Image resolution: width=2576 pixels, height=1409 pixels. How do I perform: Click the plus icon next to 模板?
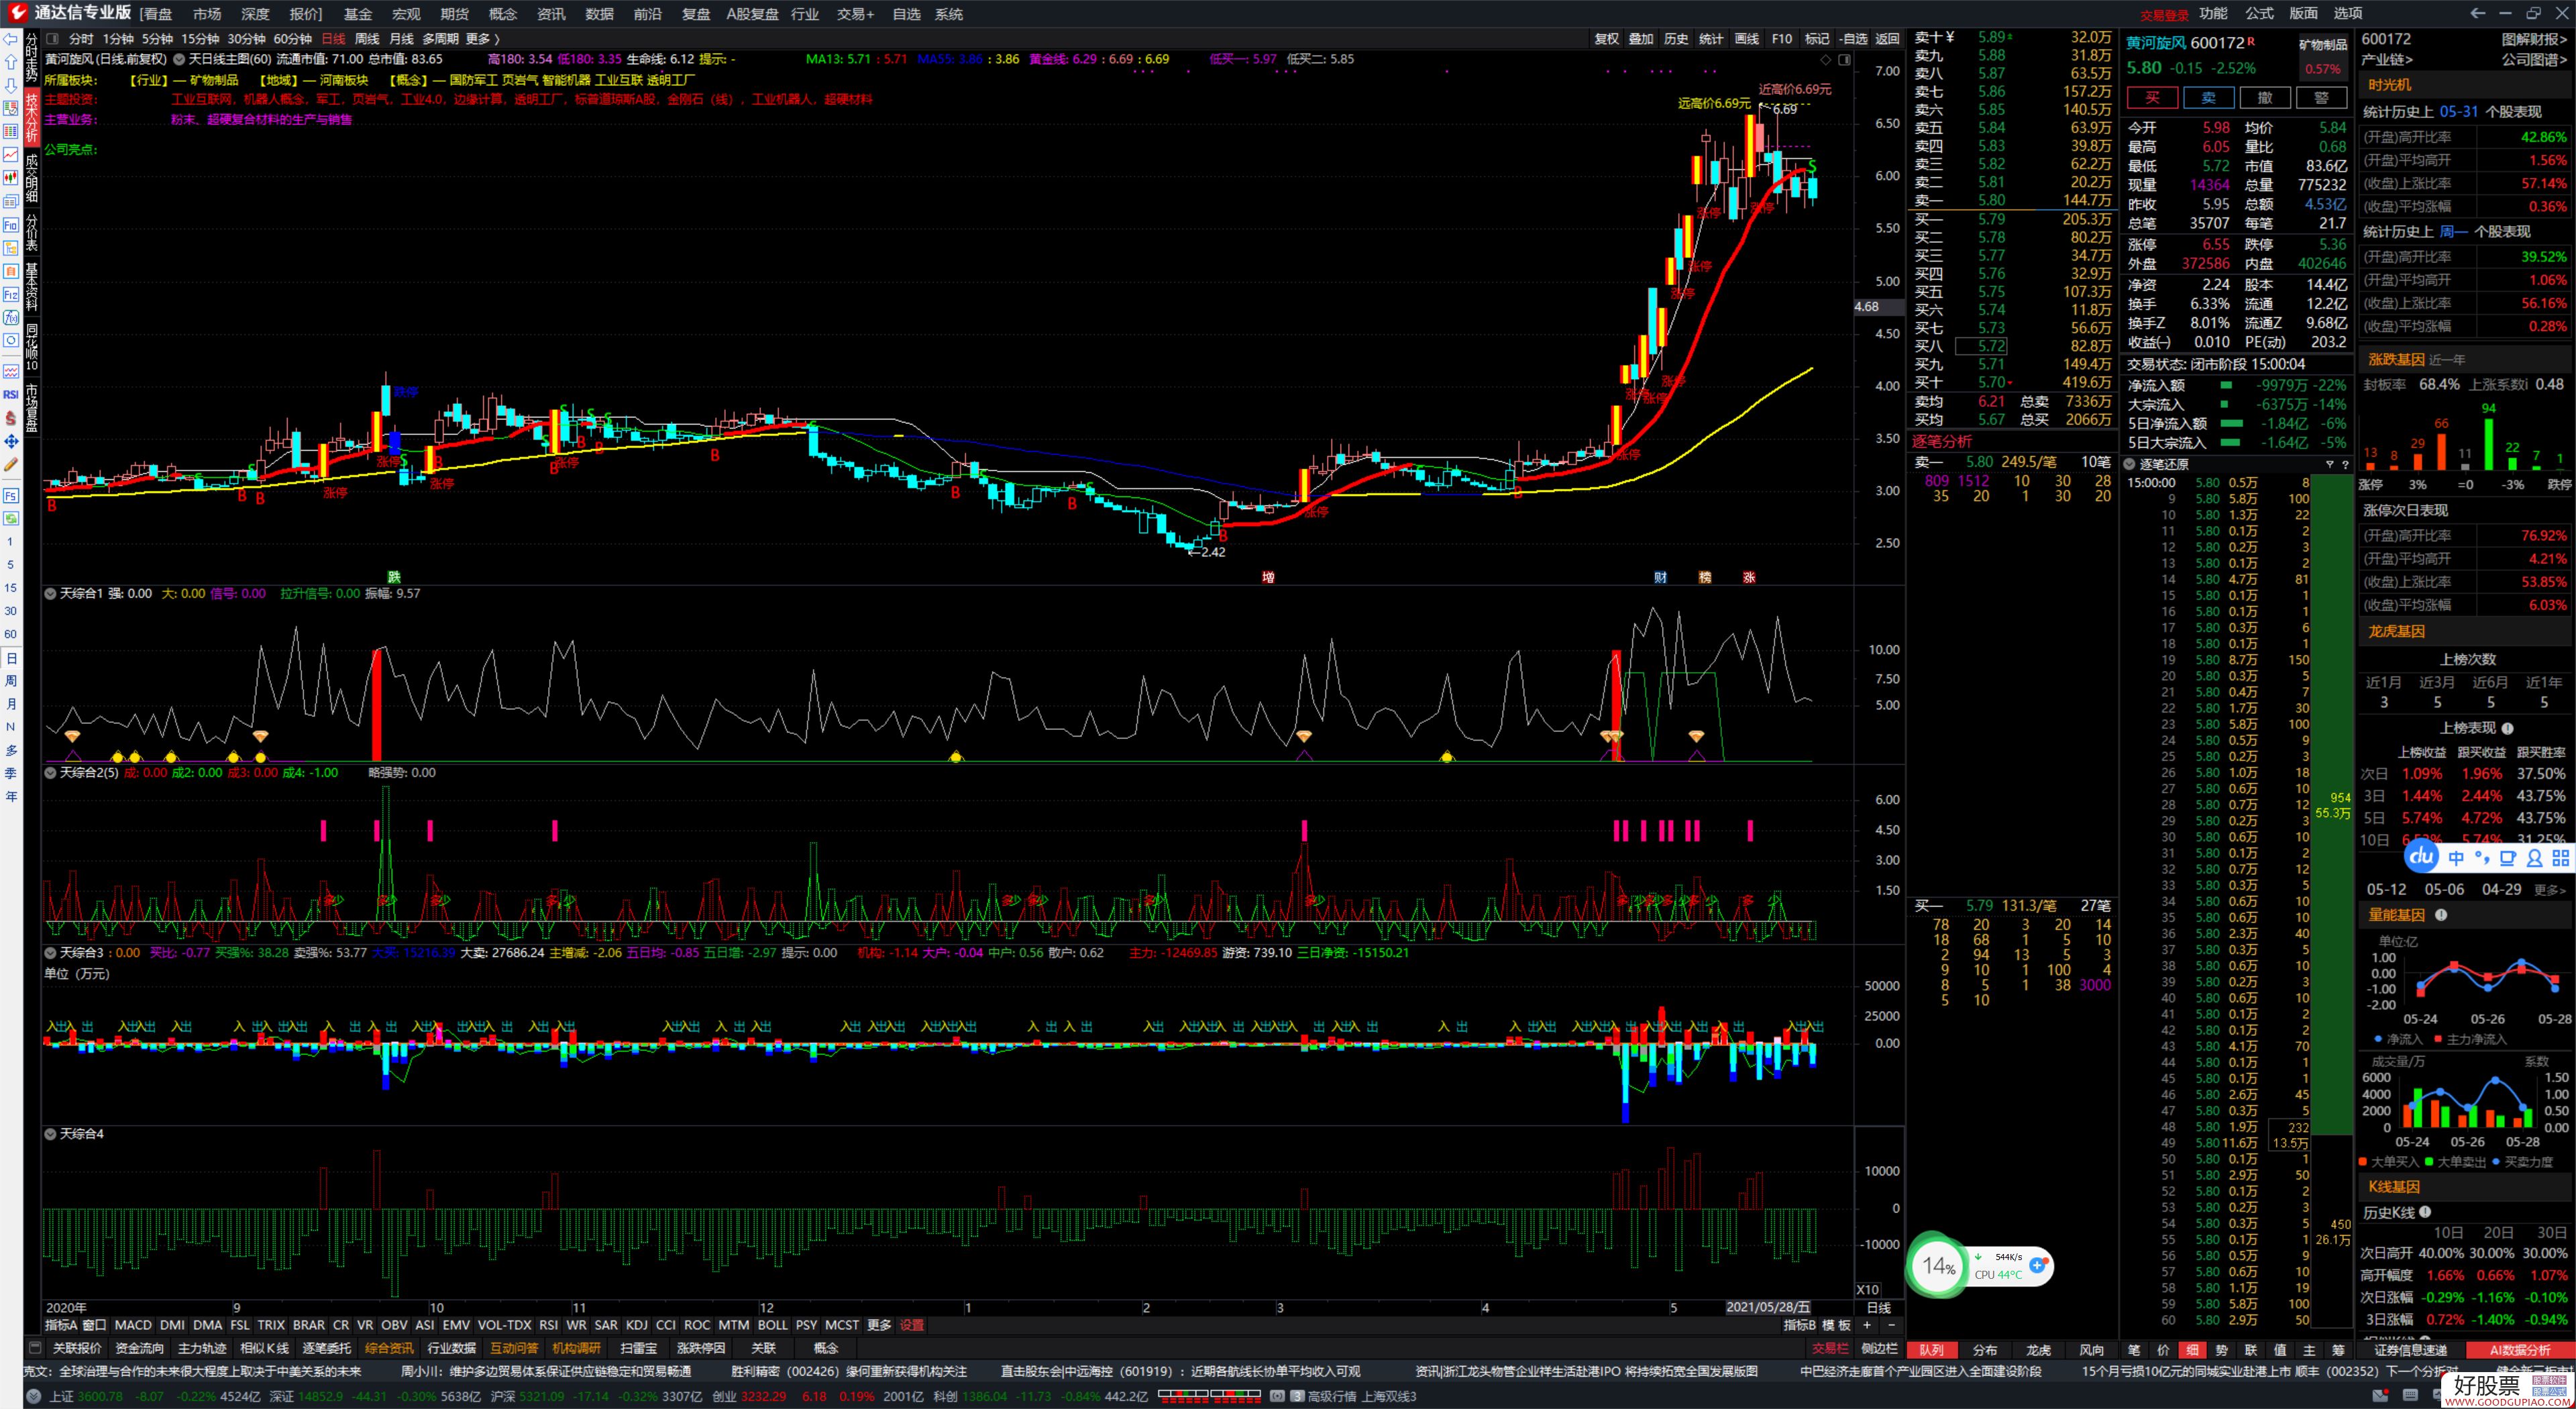(1867, 1325)
